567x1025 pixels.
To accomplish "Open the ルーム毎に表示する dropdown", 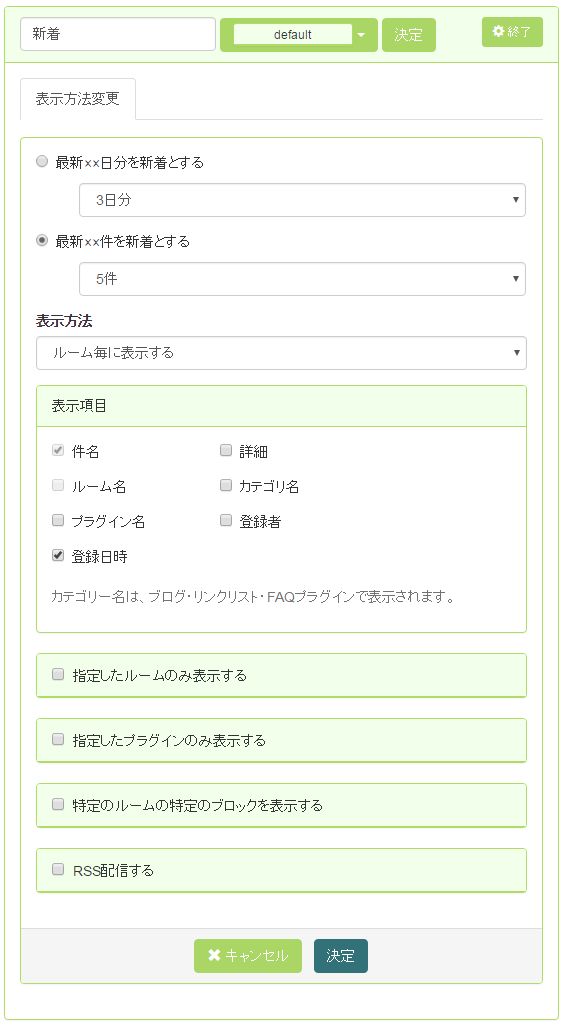I will point(281,353).
